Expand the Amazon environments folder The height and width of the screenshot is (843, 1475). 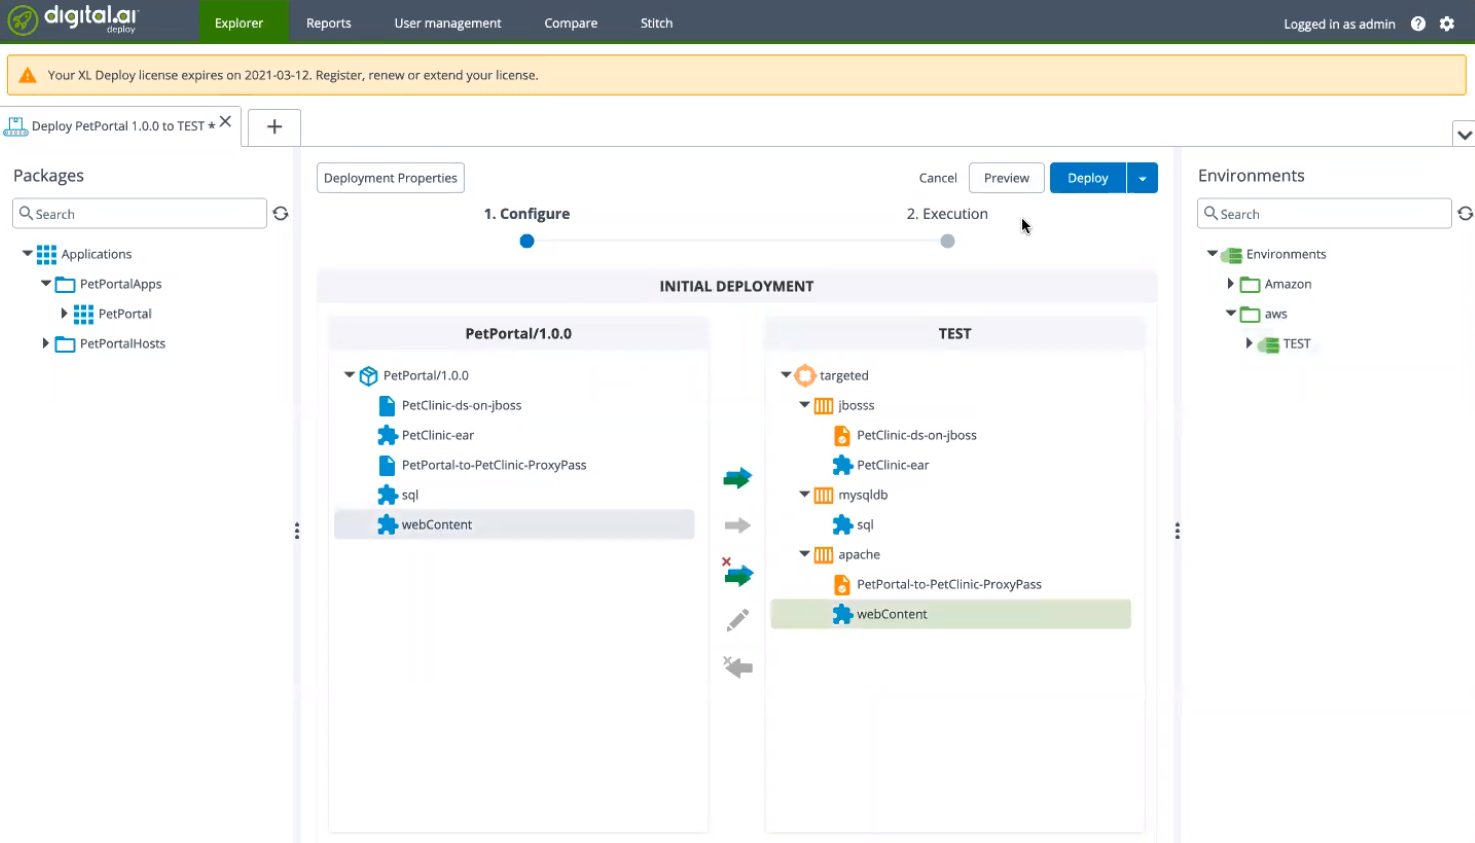point(1230,284)
